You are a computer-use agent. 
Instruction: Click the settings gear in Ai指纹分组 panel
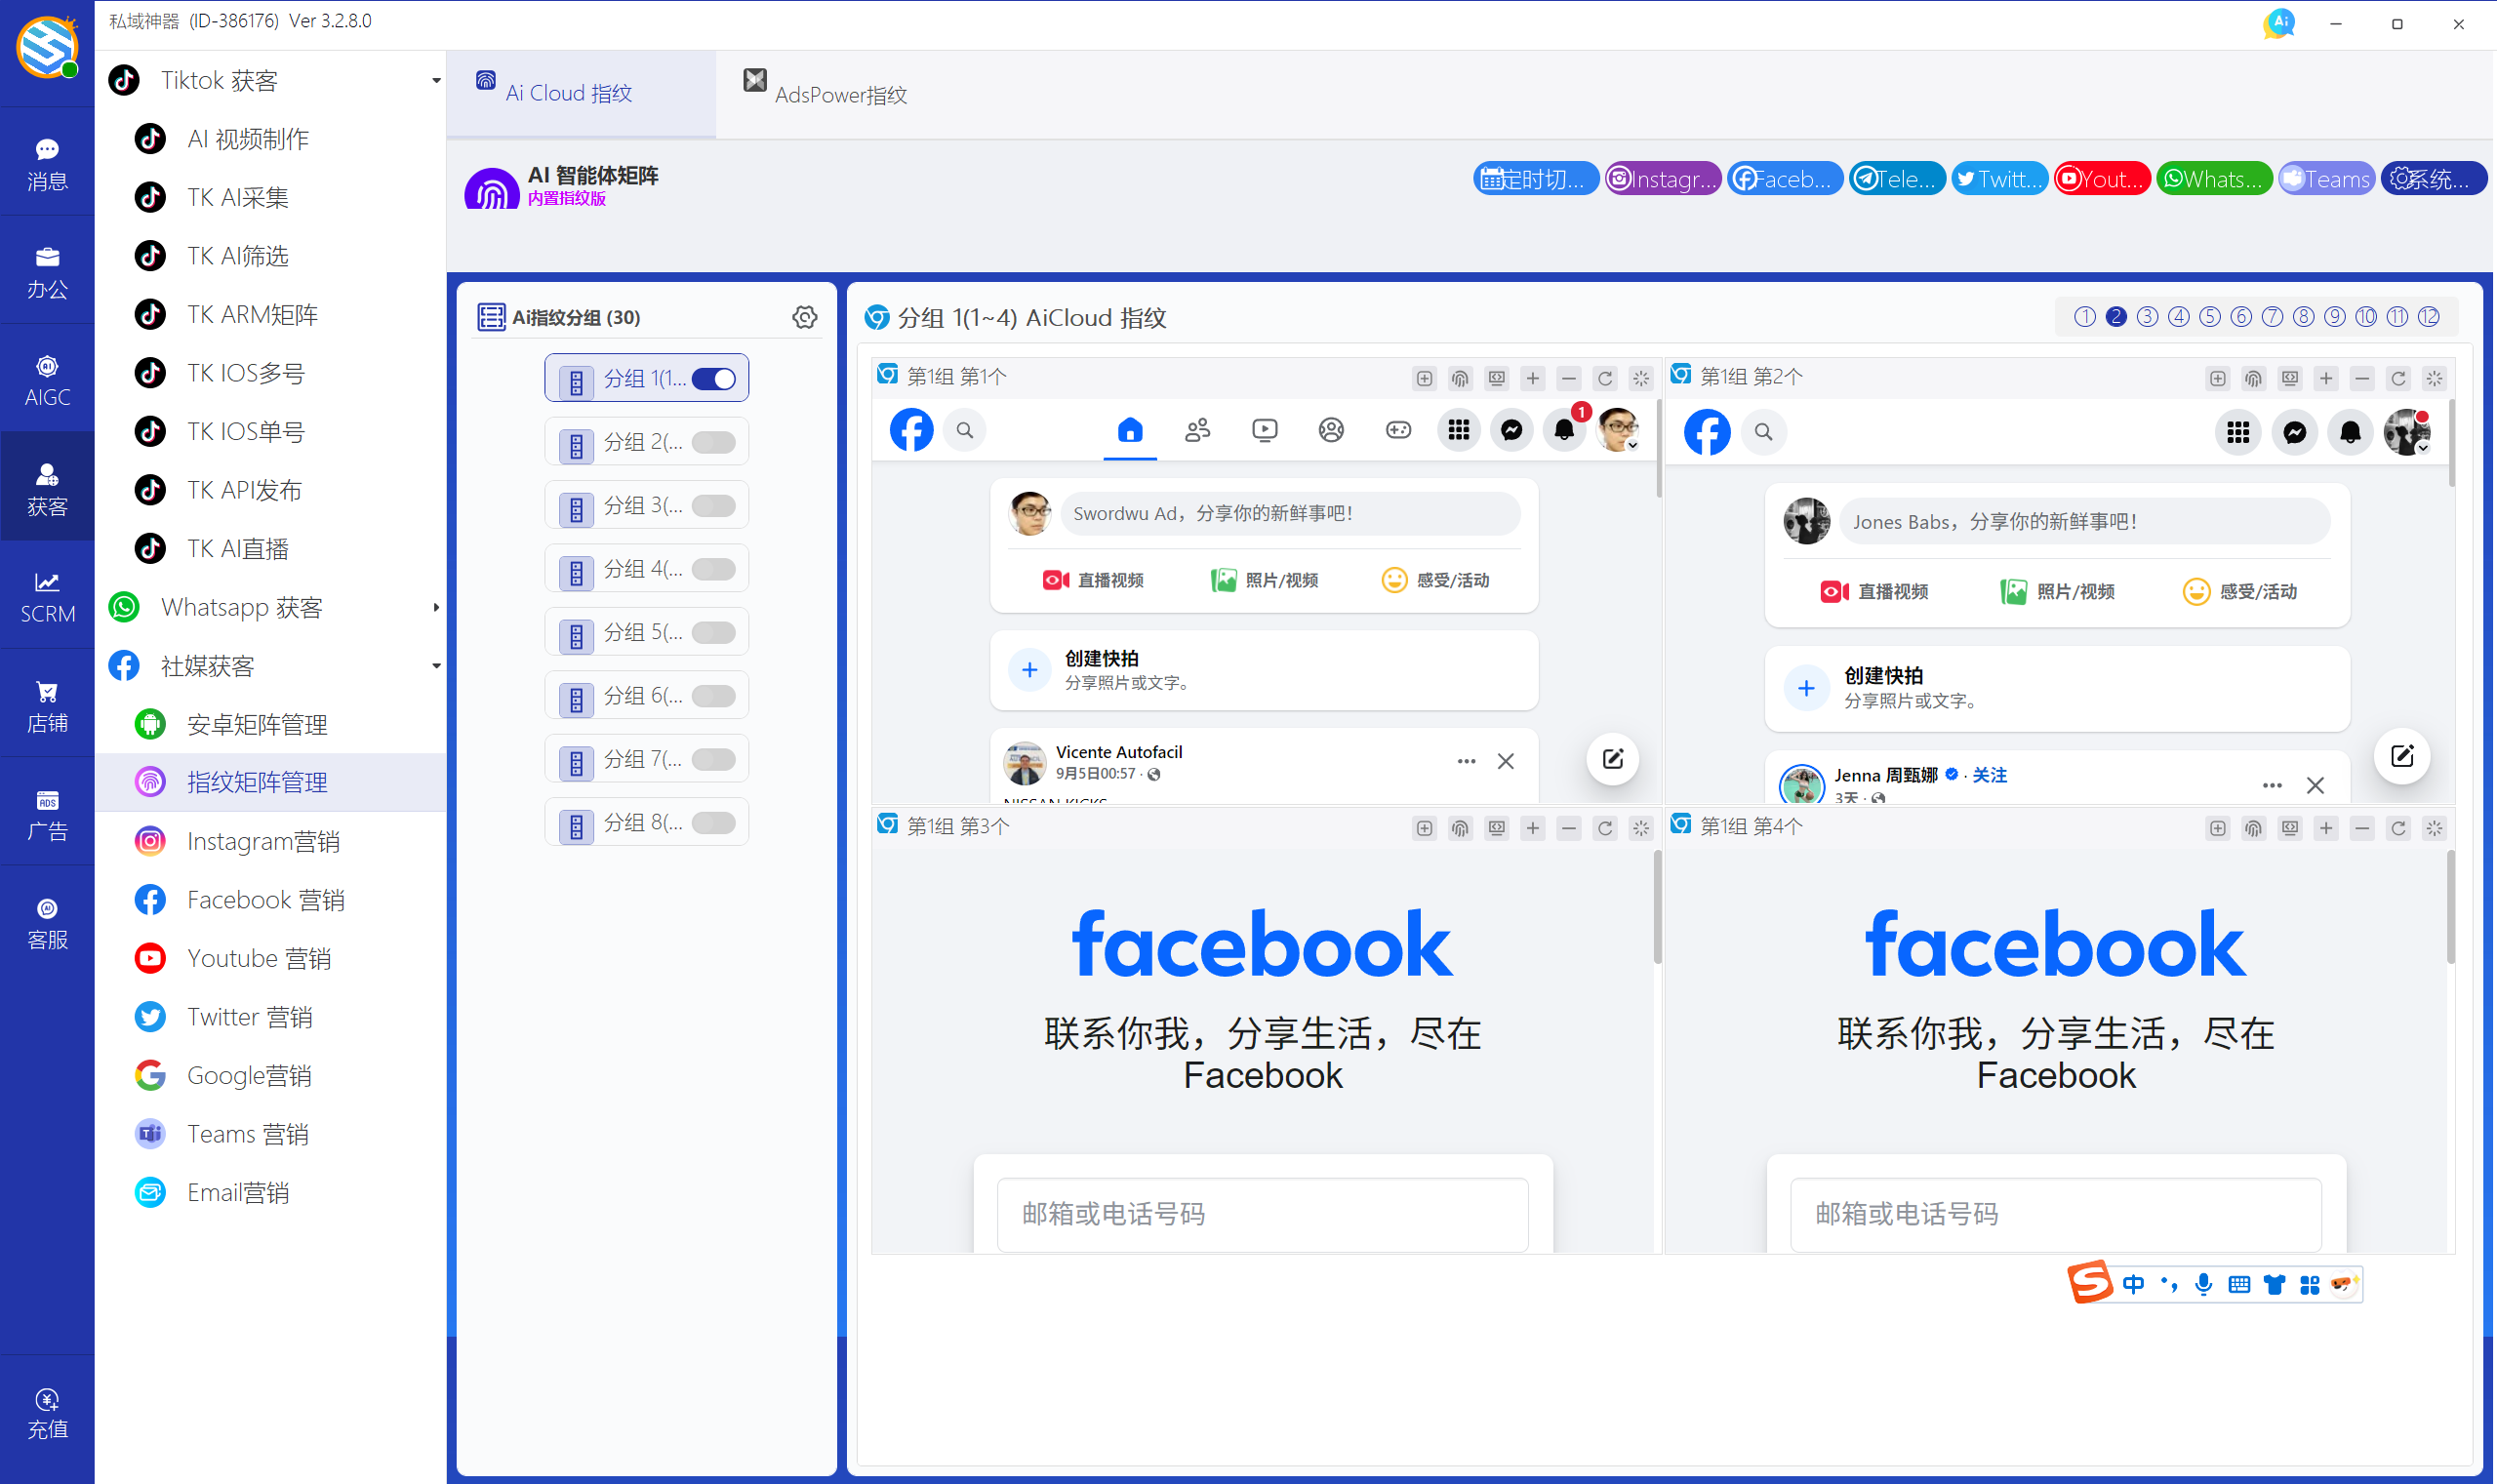pyautogui.click(x=804, y=317)
